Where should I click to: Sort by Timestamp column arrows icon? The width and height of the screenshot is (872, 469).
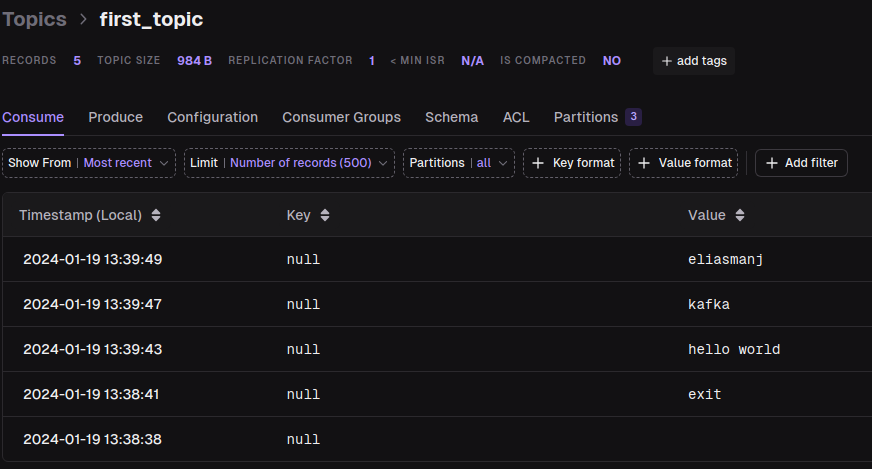point(156,215)
